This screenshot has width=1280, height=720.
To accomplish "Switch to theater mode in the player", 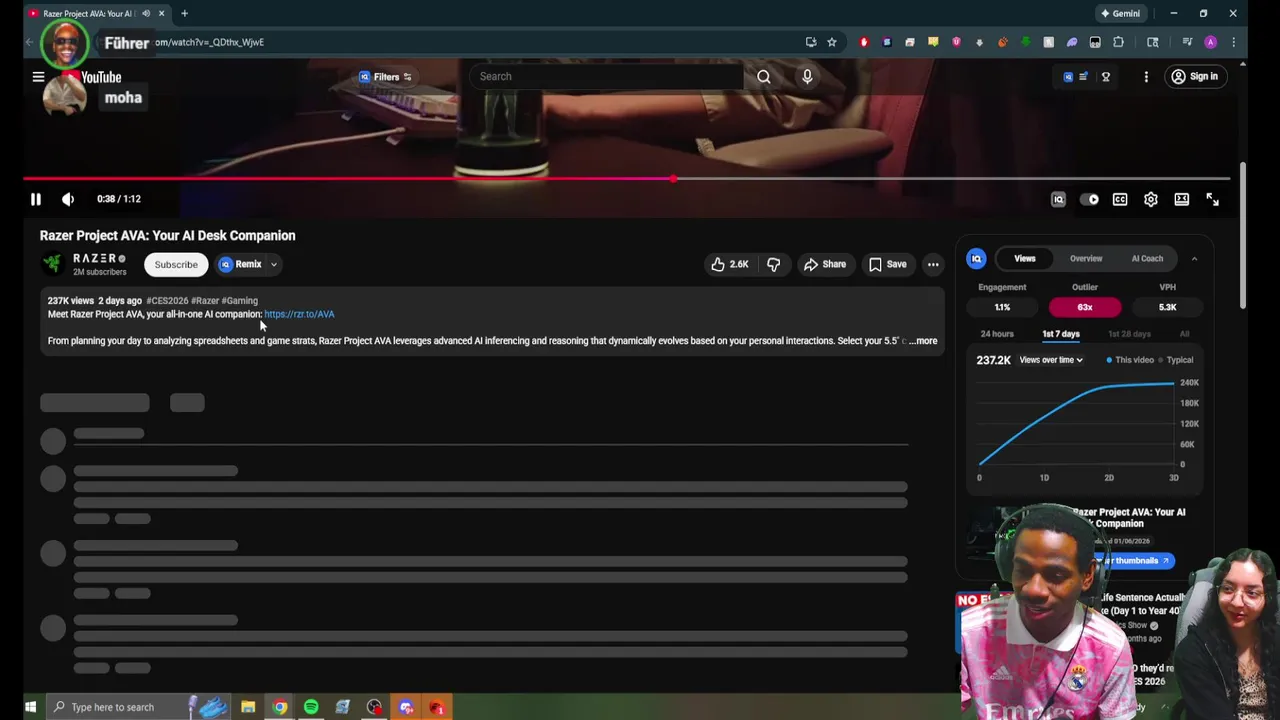I will [1182, 200].
